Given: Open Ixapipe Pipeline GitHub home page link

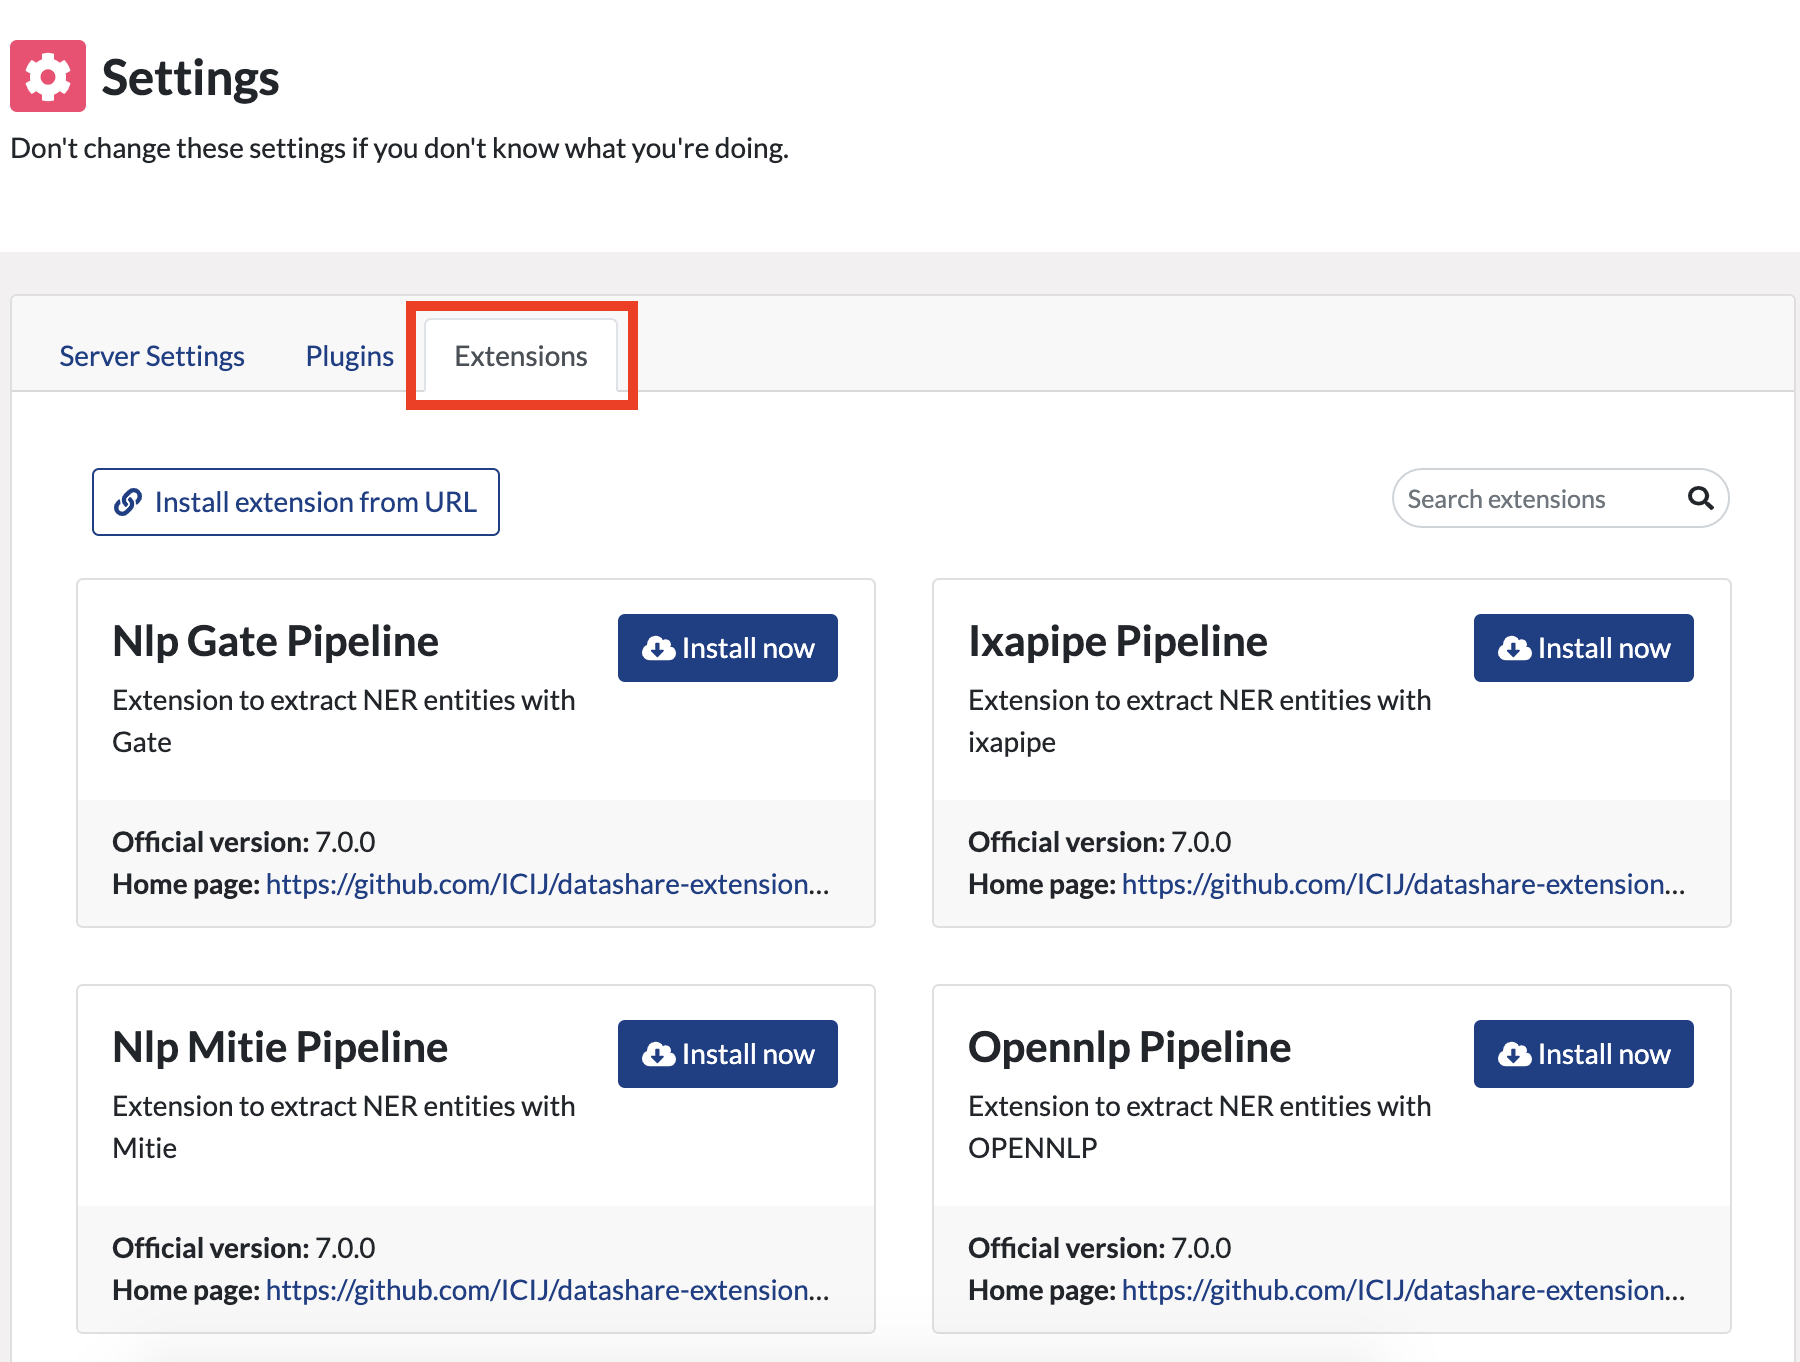Looking at the screenshot, I should tap(1404, 884).
